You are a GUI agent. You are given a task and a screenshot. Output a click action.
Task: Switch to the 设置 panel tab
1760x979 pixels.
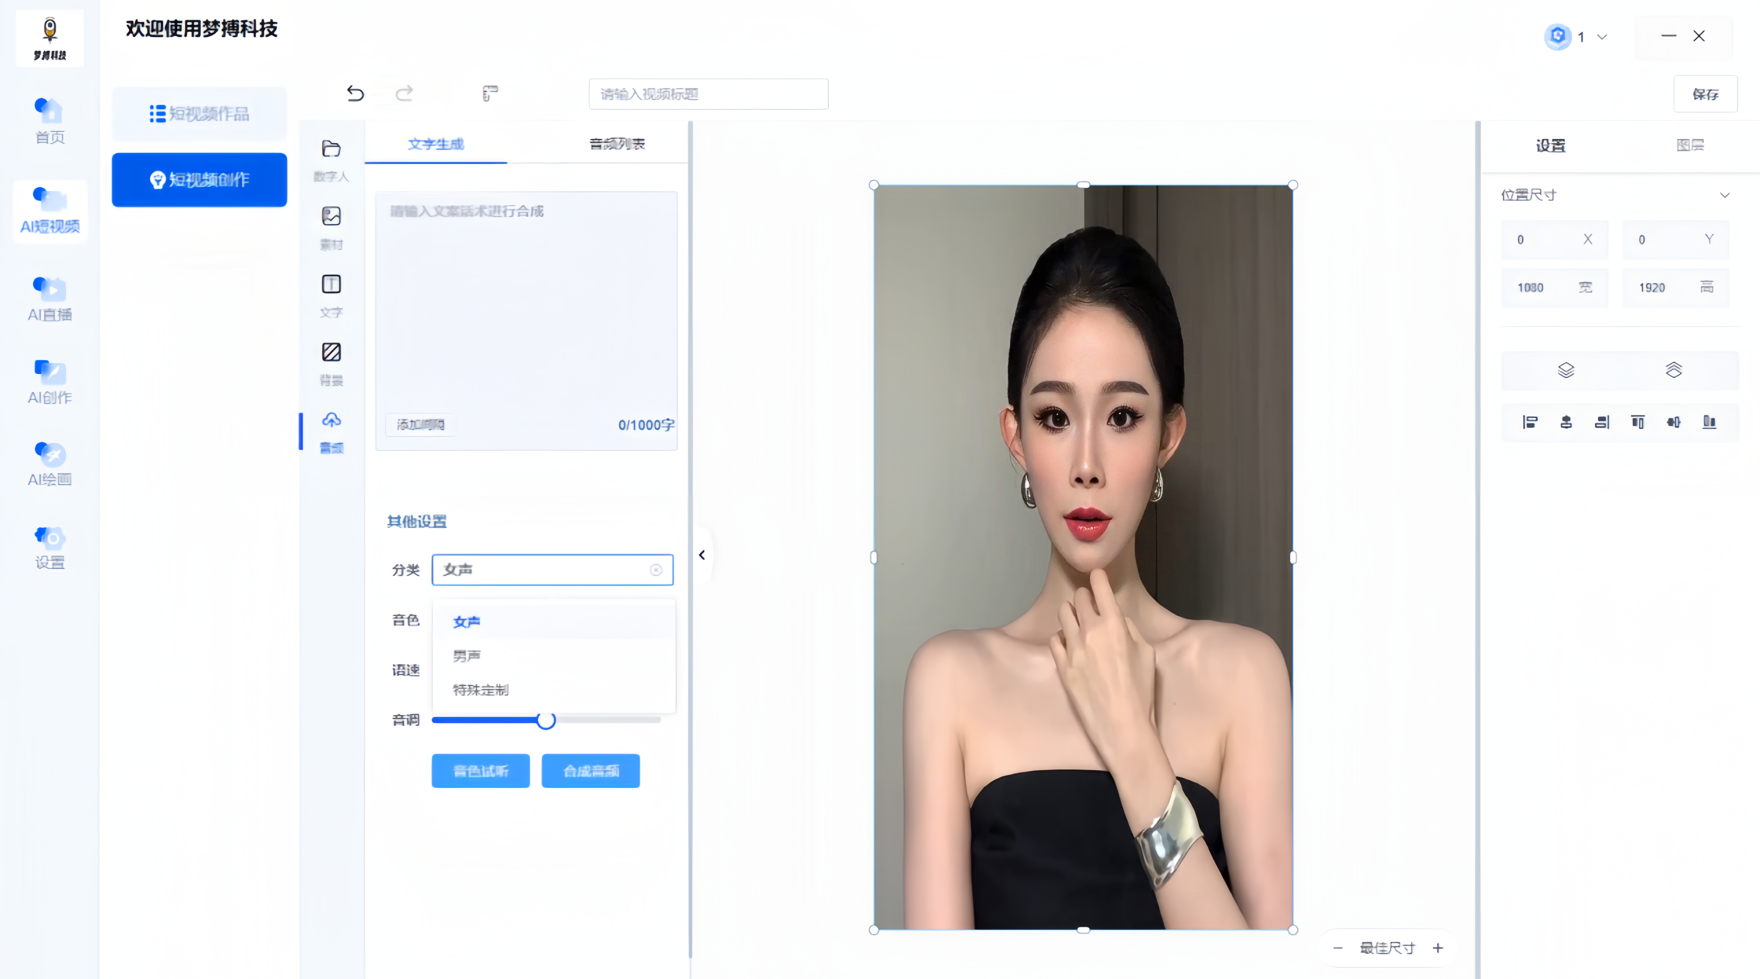(1551, 145)
